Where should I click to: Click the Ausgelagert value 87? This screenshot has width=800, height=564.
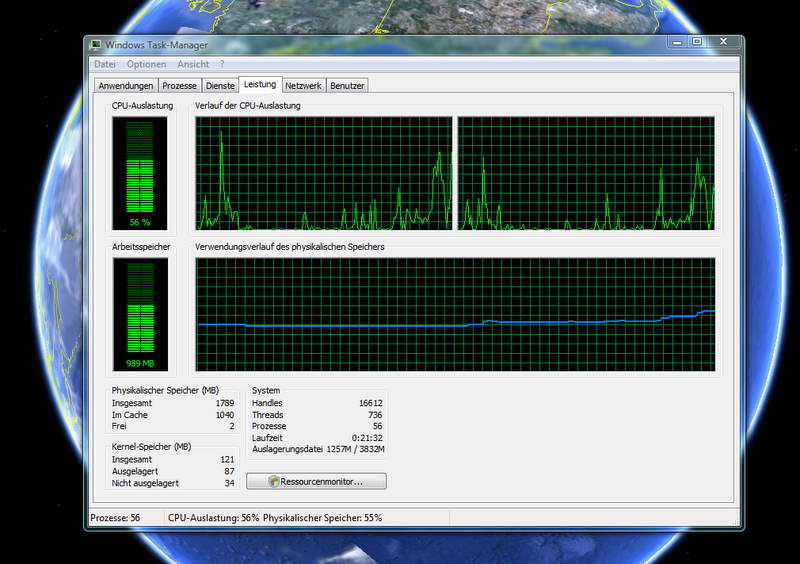coord(229,471)
